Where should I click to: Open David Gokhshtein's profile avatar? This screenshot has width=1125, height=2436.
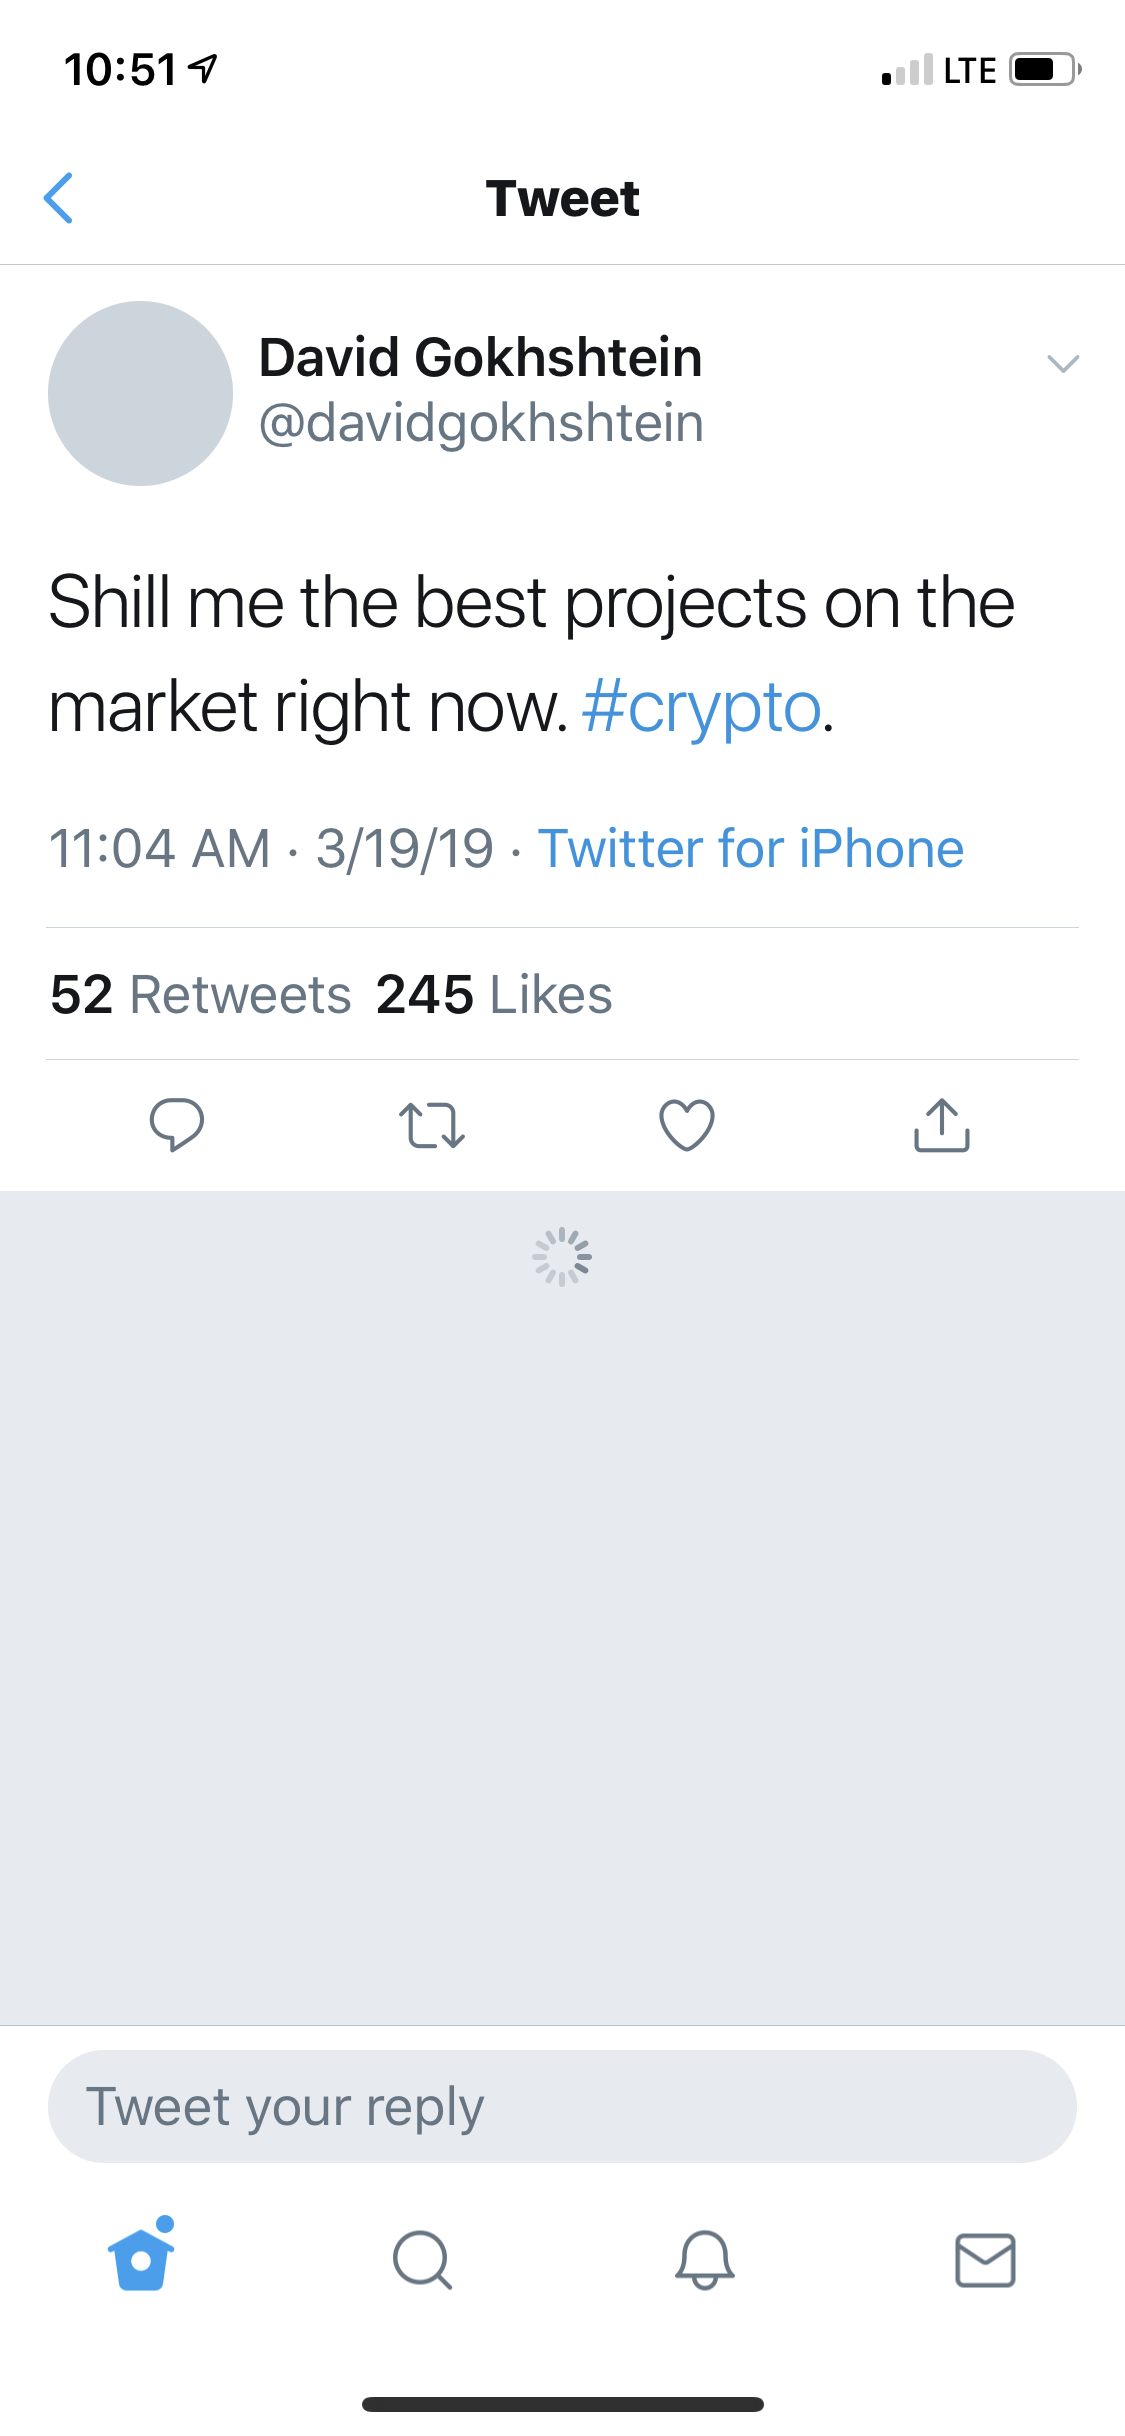point(140,393)
